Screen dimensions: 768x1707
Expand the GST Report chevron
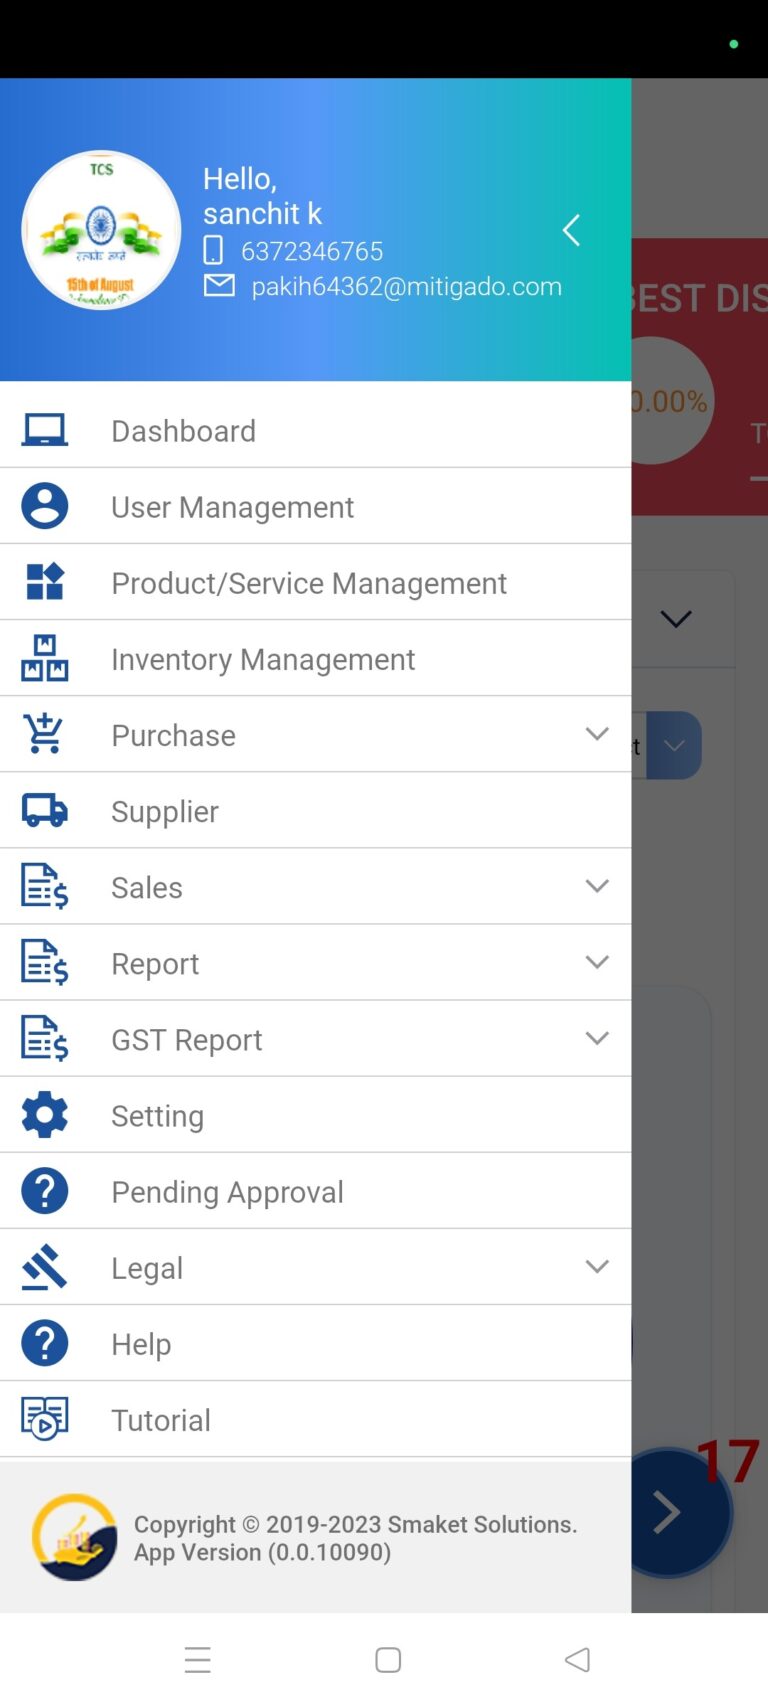[597, 1038]
